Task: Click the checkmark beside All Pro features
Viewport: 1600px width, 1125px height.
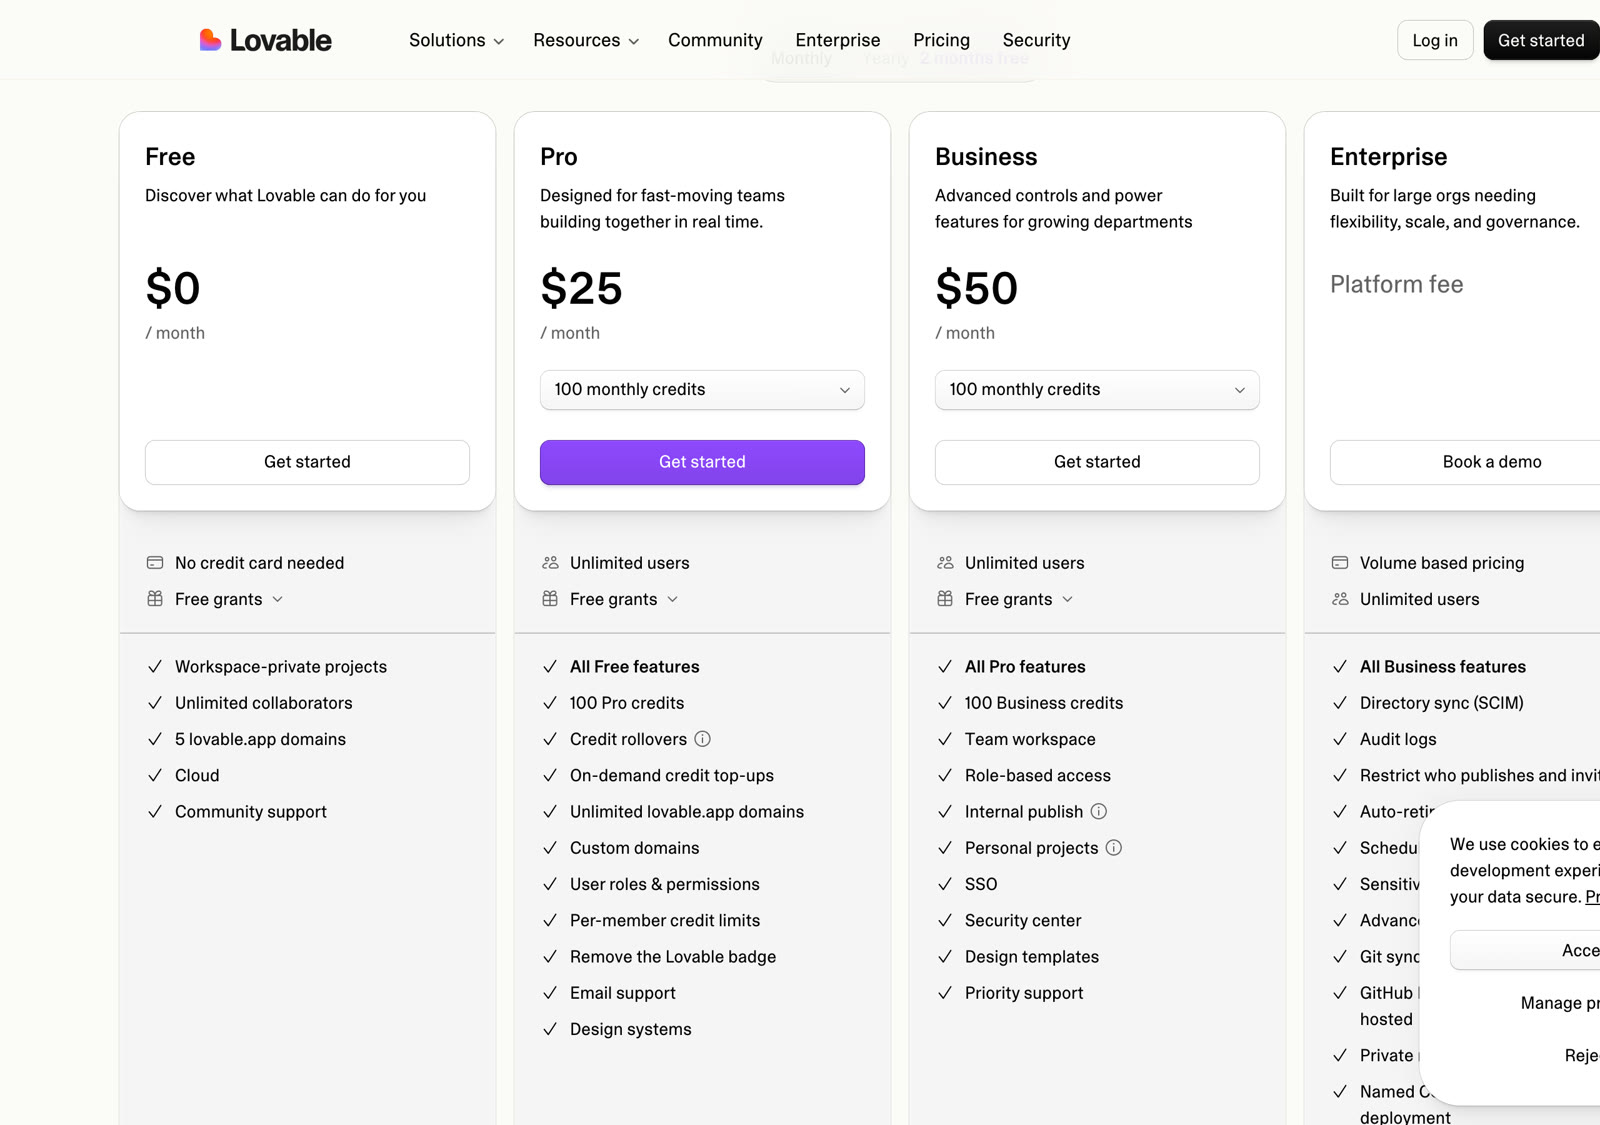Action: tap(945, 667)
